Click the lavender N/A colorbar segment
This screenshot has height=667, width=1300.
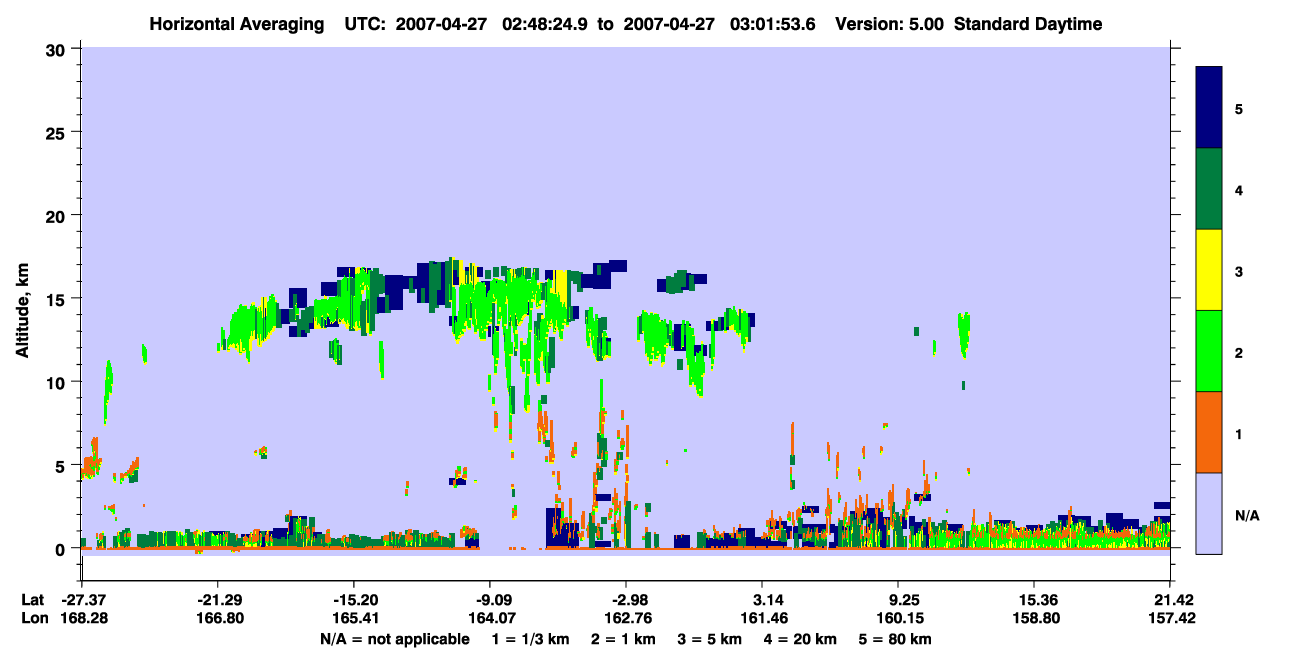(x=1209, y=513)
